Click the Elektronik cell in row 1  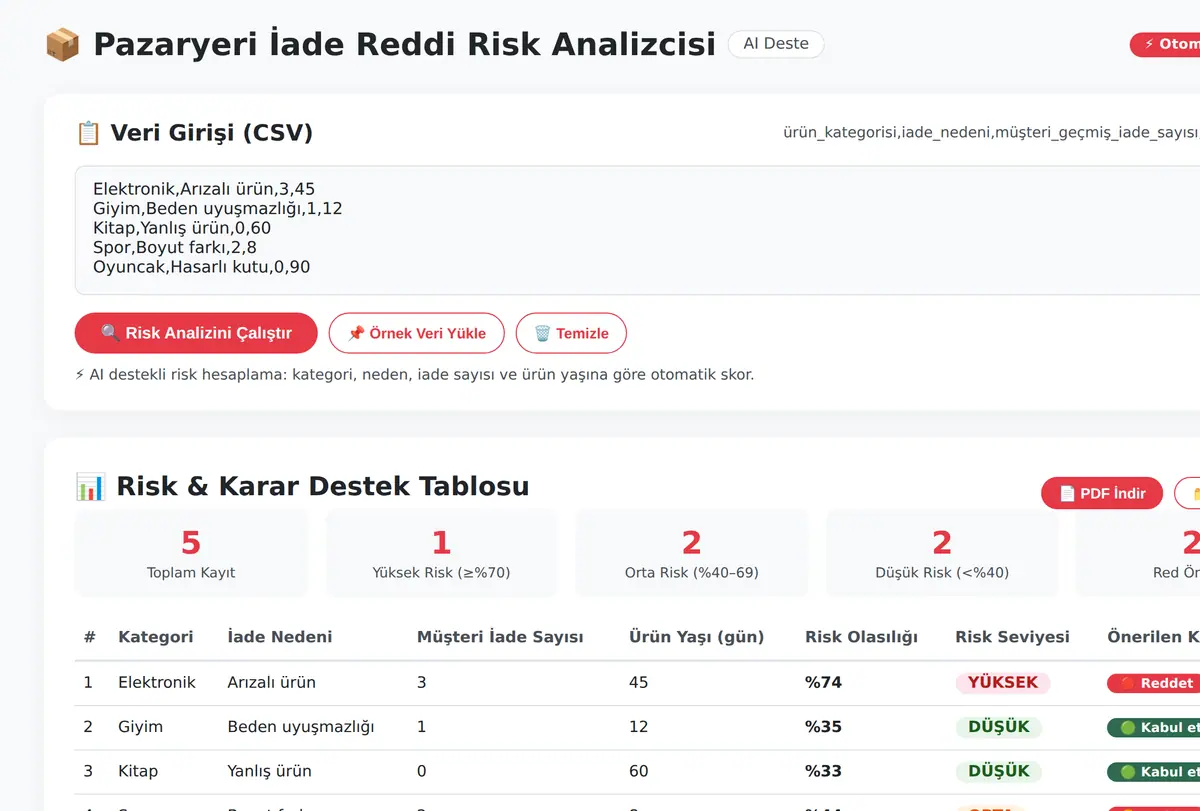[157, 683]
